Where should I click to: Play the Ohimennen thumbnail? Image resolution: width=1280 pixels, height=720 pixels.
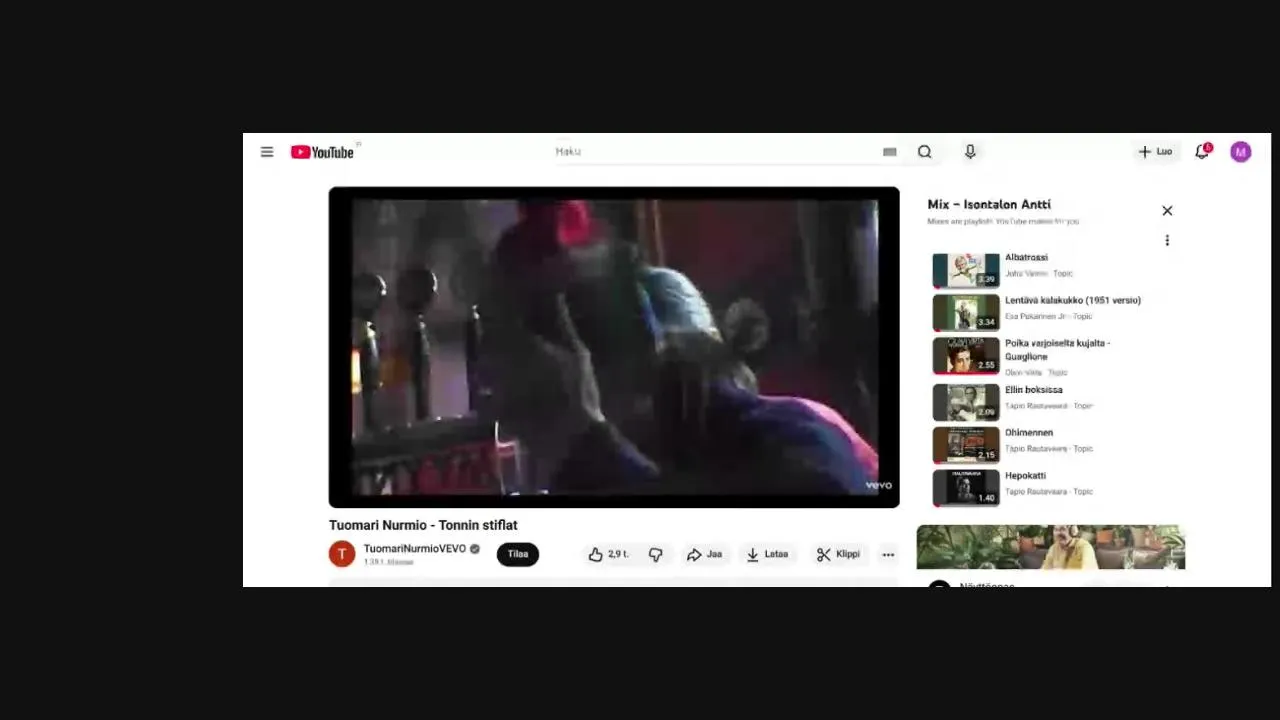[966, 445]
